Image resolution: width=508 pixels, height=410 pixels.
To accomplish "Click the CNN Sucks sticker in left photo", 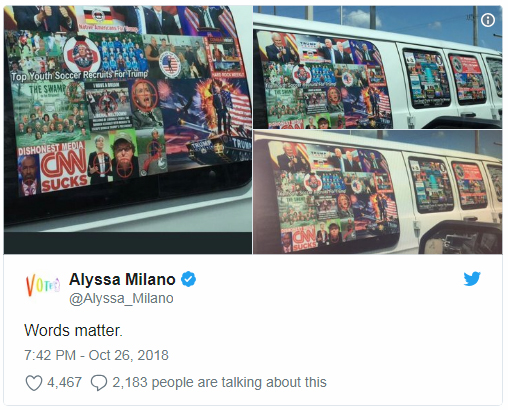I will click(64, 170).
